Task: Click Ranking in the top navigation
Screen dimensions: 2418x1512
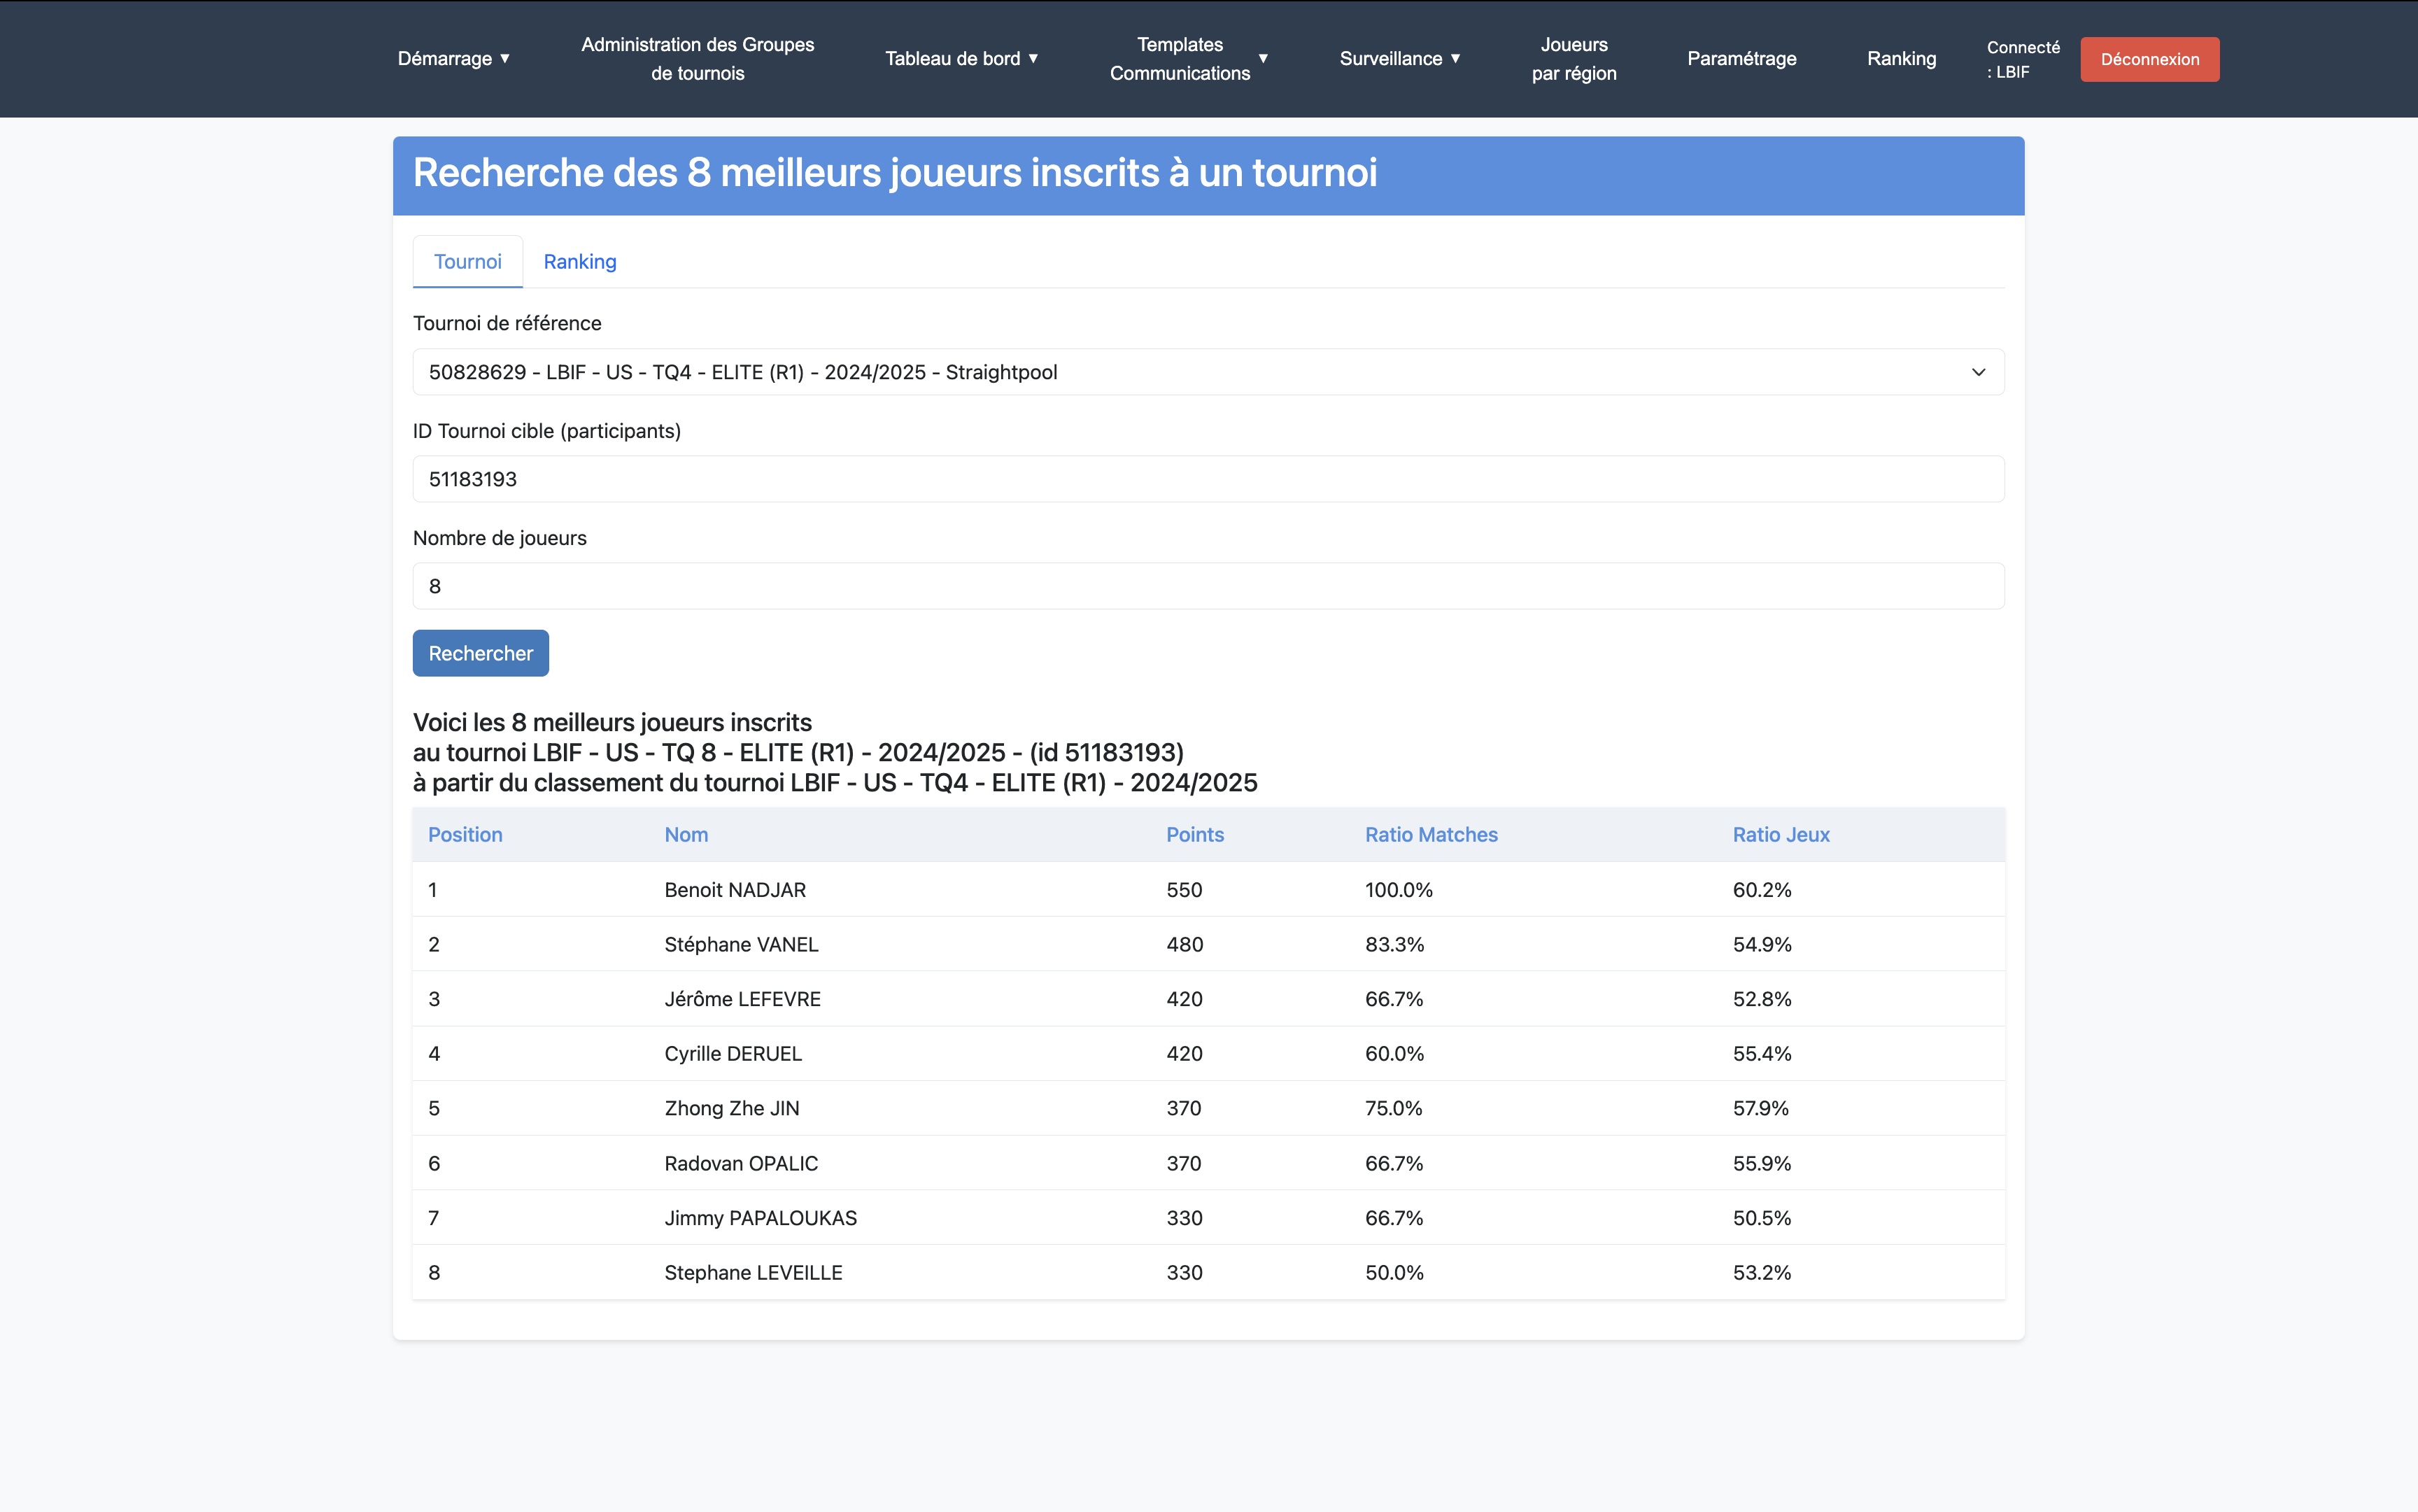Action: pos(1901,59)
